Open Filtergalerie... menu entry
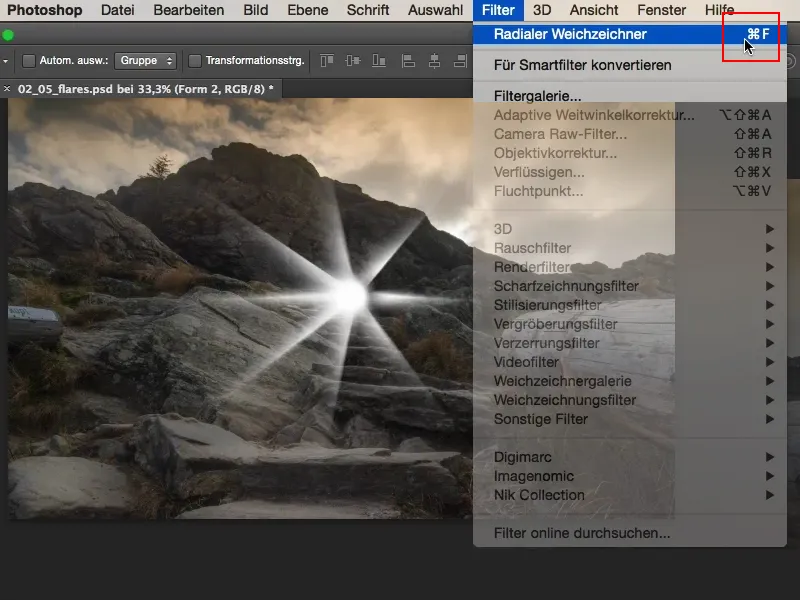The image size is (800, 600). point(630,96)
